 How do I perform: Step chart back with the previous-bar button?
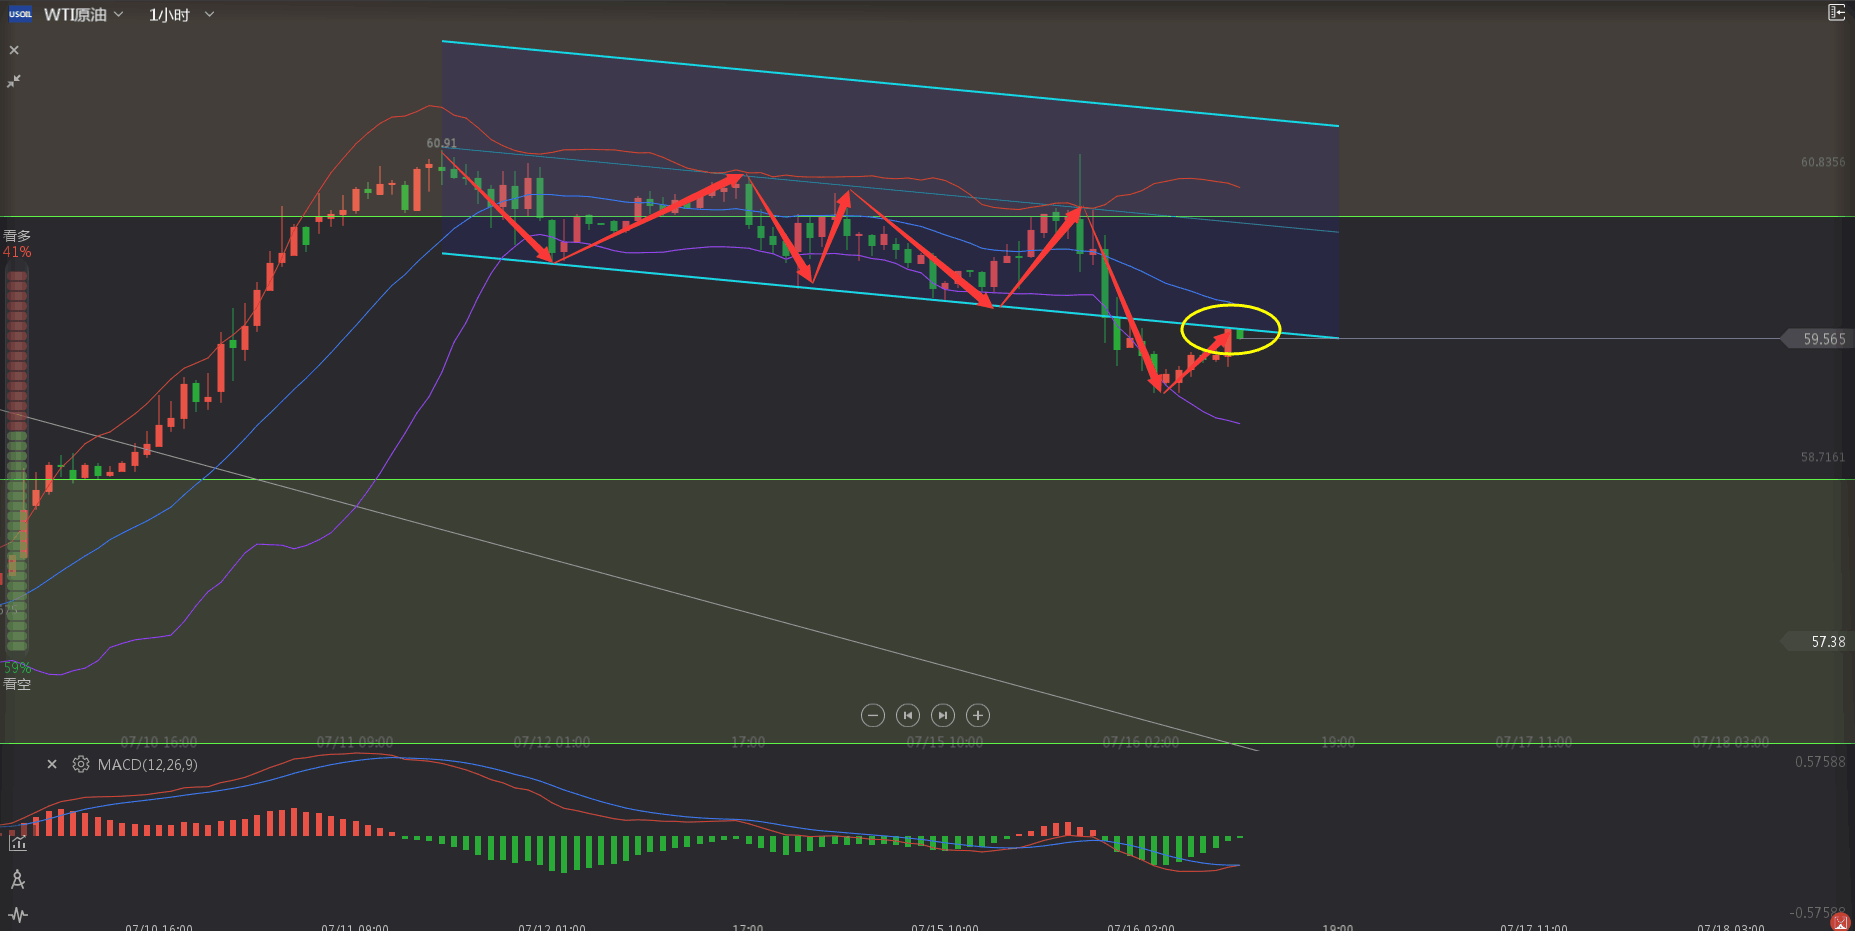point(907,715)
